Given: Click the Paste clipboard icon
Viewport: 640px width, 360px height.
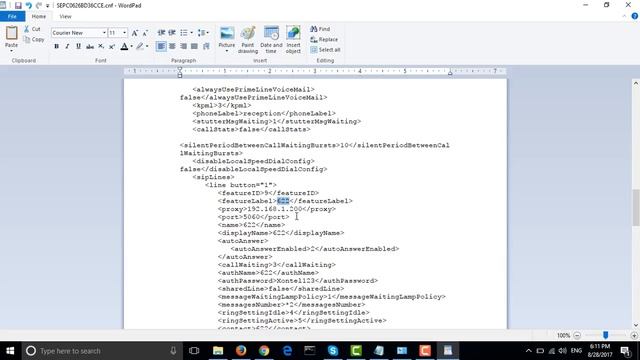Looking at the screenshot, I should [x=11, y=33].
